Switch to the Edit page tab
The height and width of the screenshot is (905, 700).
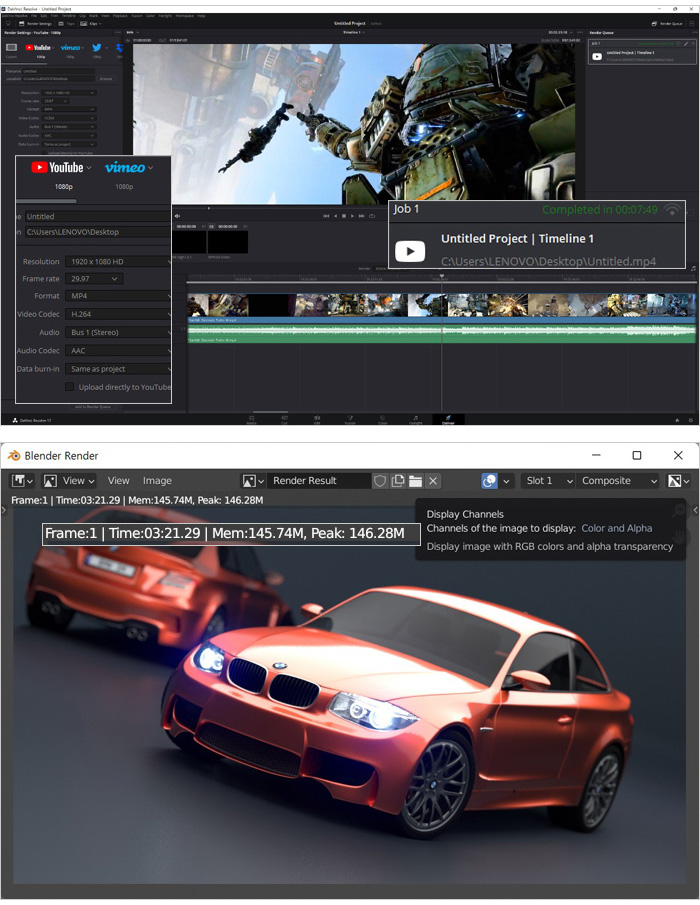tap(317, 419)
